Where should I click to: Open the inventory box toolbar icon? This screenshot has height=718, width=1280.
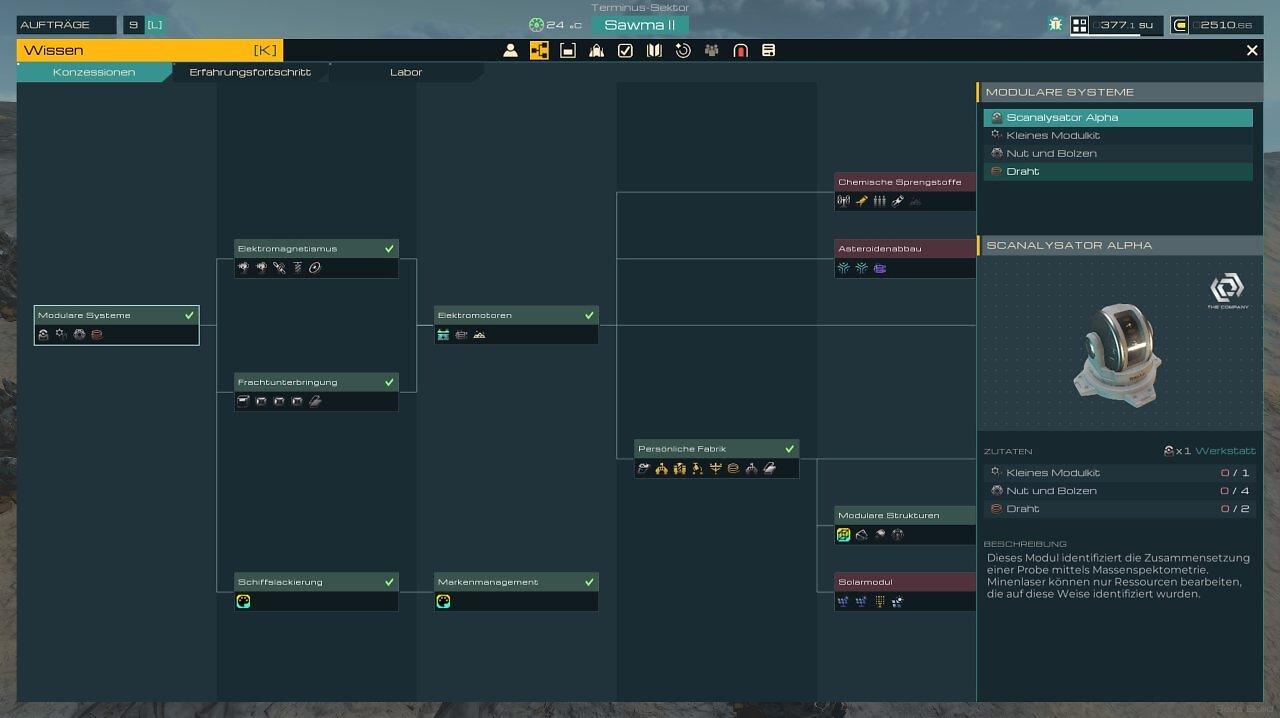click(x=568, y=50)
